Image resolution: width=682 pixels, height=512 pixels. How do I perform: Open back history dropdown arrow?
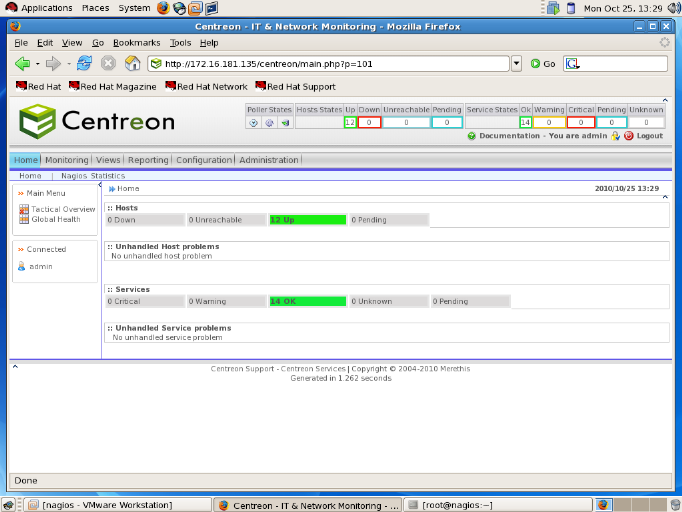click(38, 64)
